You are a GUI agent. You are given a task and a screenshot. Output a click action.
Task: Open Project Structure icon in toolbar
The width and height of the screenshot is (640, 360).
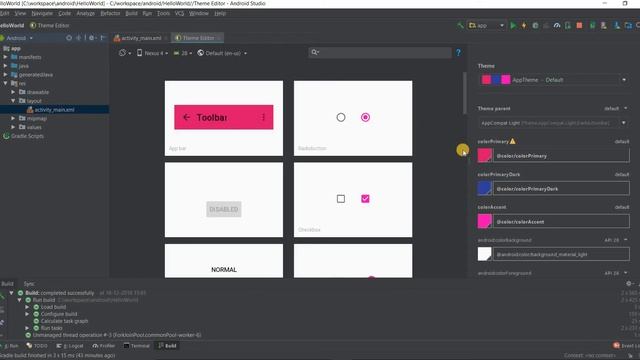pos(628,25)
